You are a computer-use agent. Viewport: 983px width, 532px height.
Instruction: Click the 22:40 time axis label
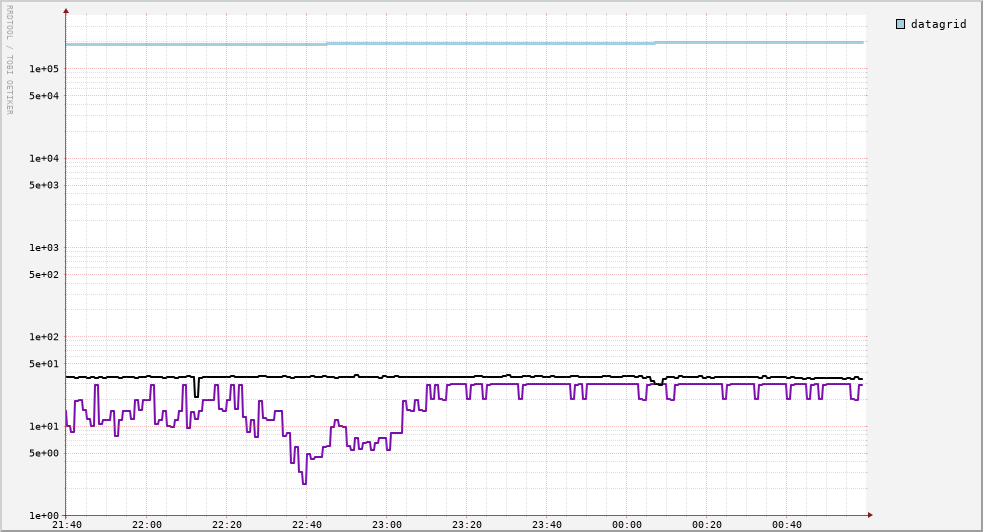(x=307, y=525)
